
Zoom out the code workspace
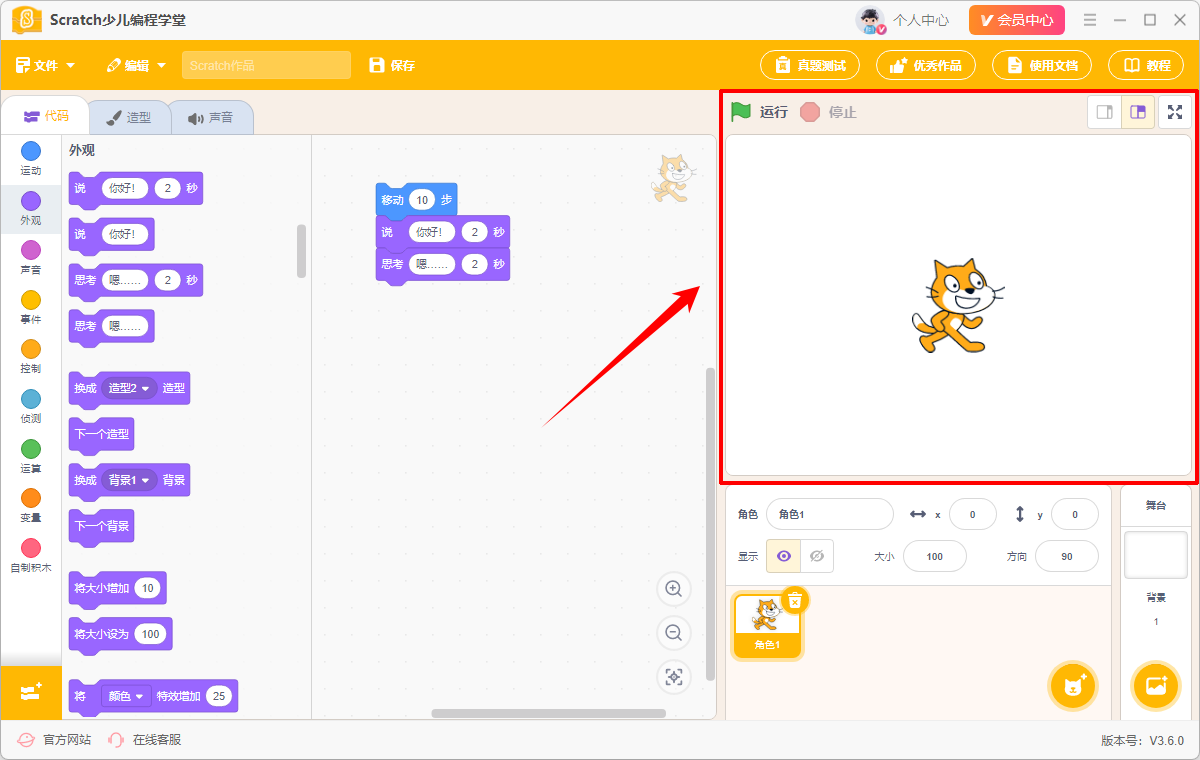[674, 633]
